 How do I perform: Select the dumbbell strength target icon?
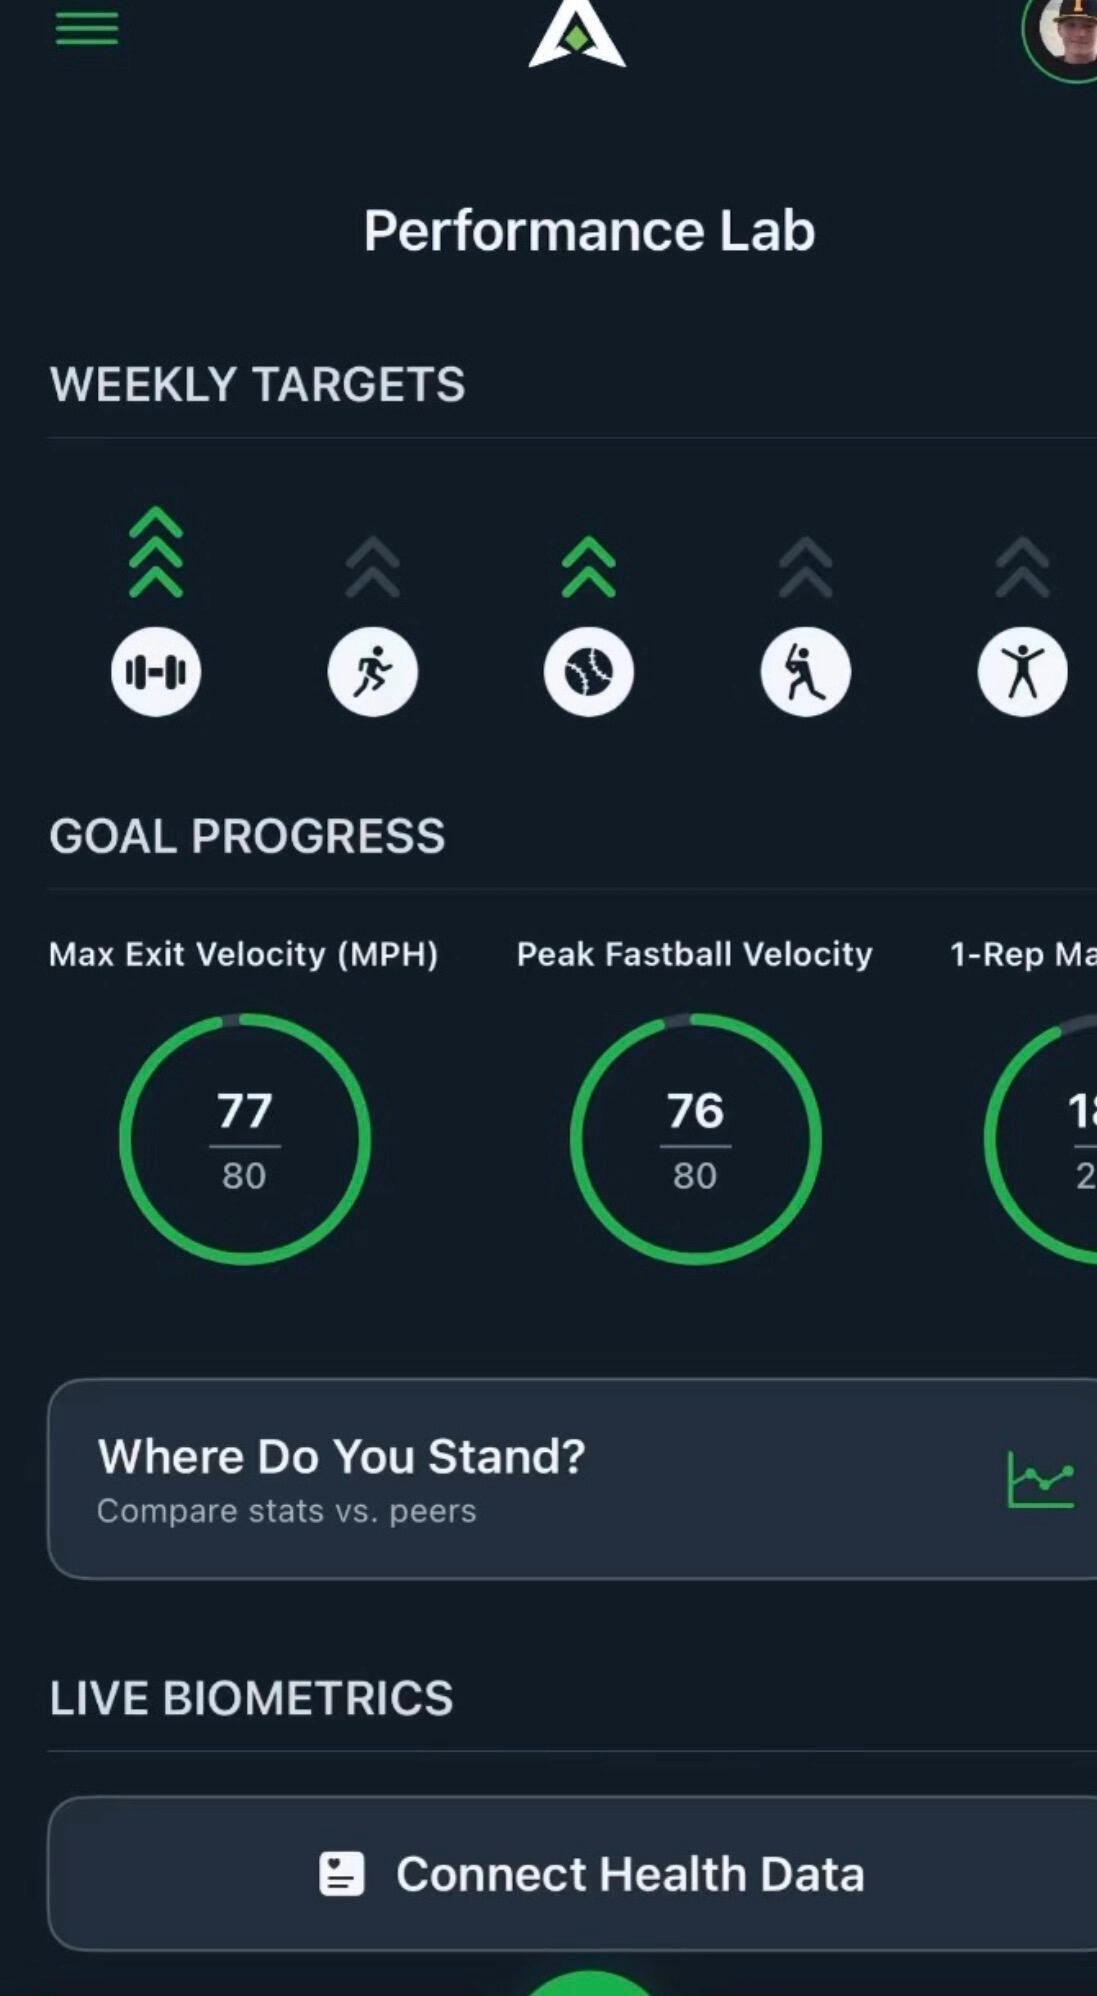point(156,672)
